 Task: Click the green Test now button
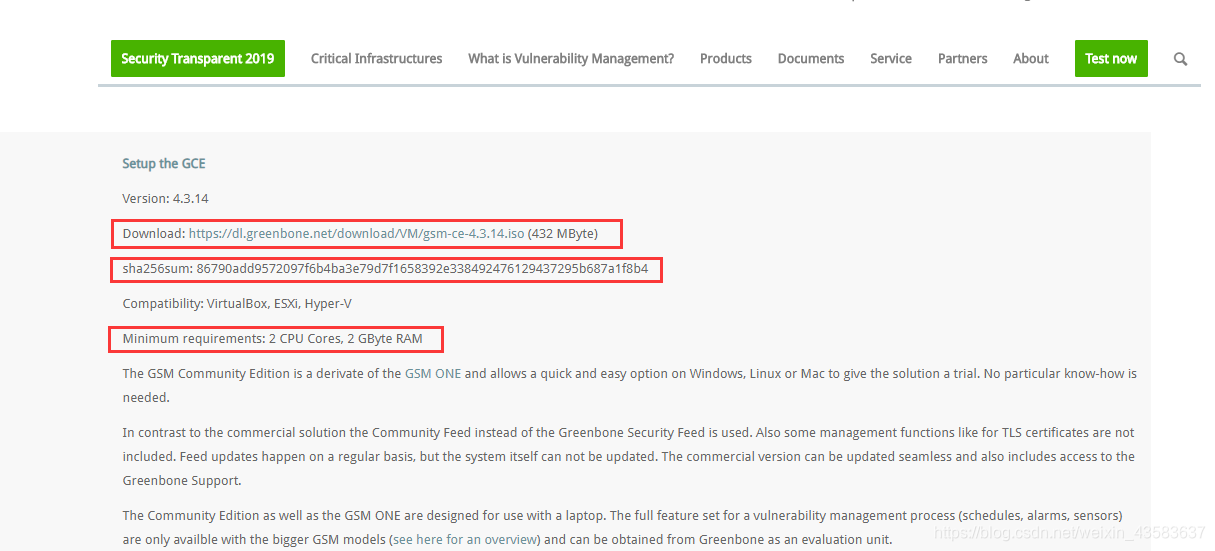click(x=1111, y=58)
